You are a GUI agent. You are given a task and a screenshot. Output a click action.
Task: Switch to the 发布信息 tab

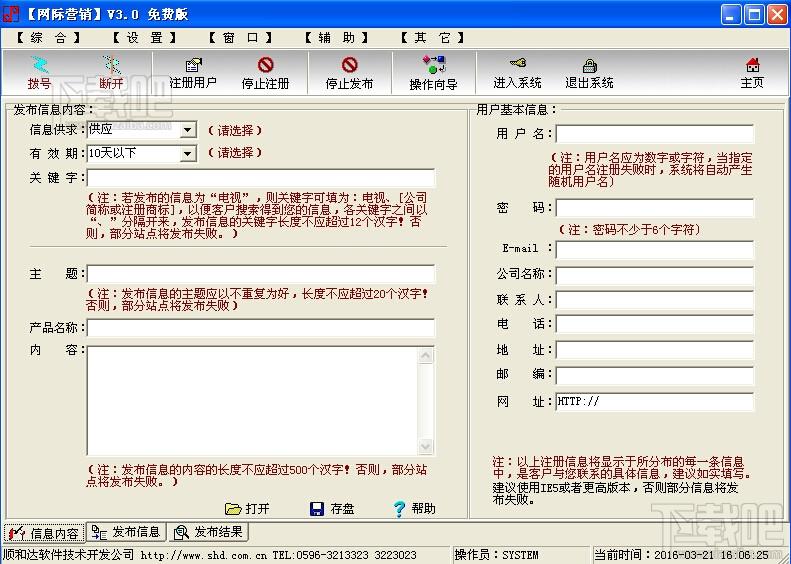point(127,532)
